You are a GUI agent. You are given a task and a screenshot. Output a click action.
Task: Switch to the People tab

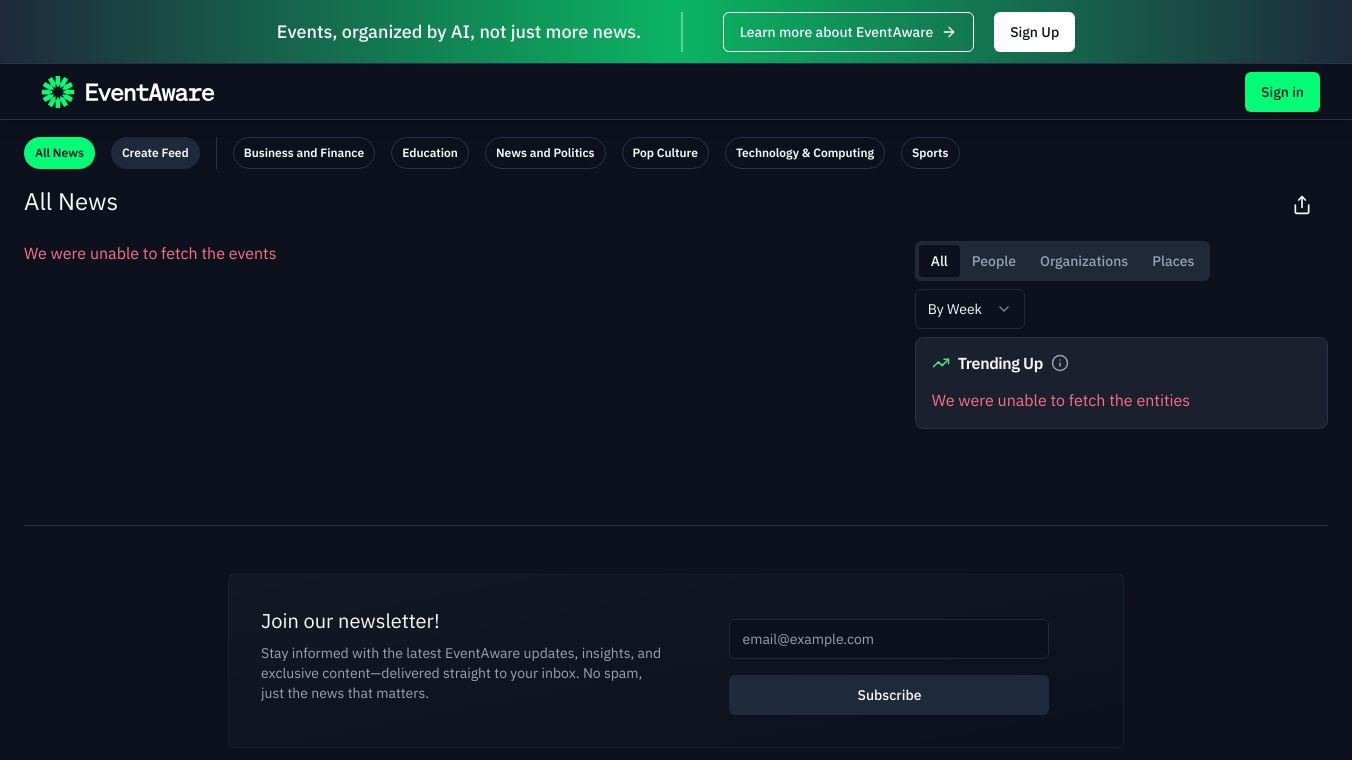993,261
